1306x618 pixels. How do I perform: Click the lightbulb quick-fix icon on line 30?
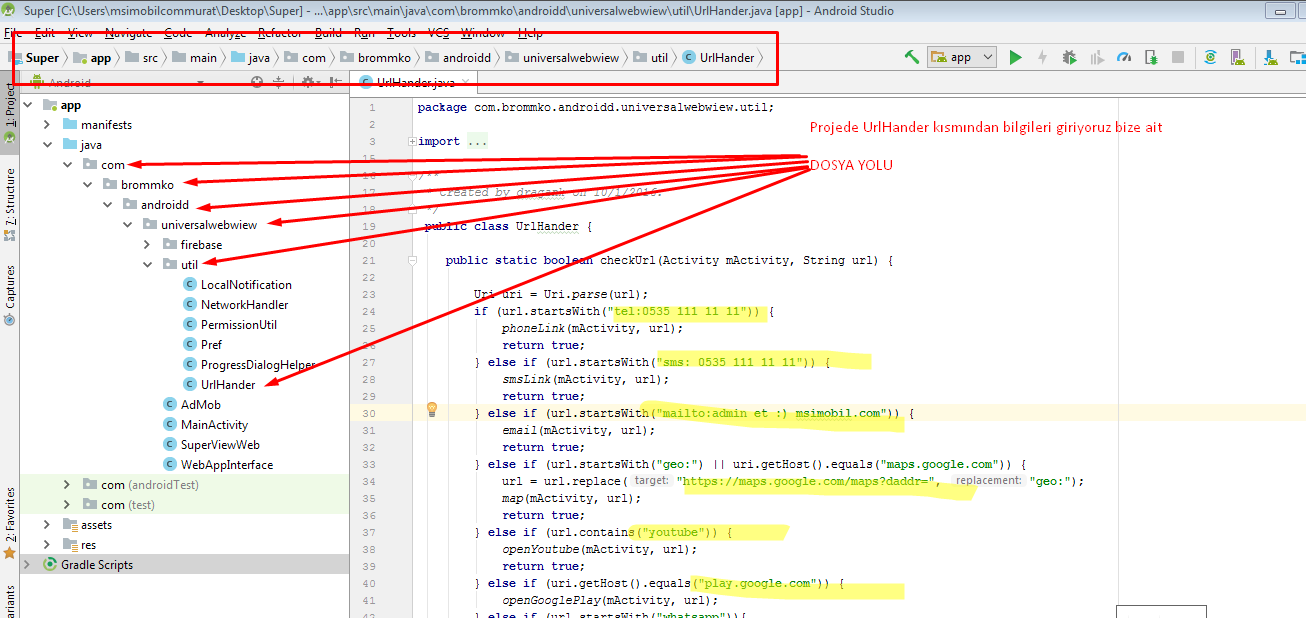click(432, 409)
